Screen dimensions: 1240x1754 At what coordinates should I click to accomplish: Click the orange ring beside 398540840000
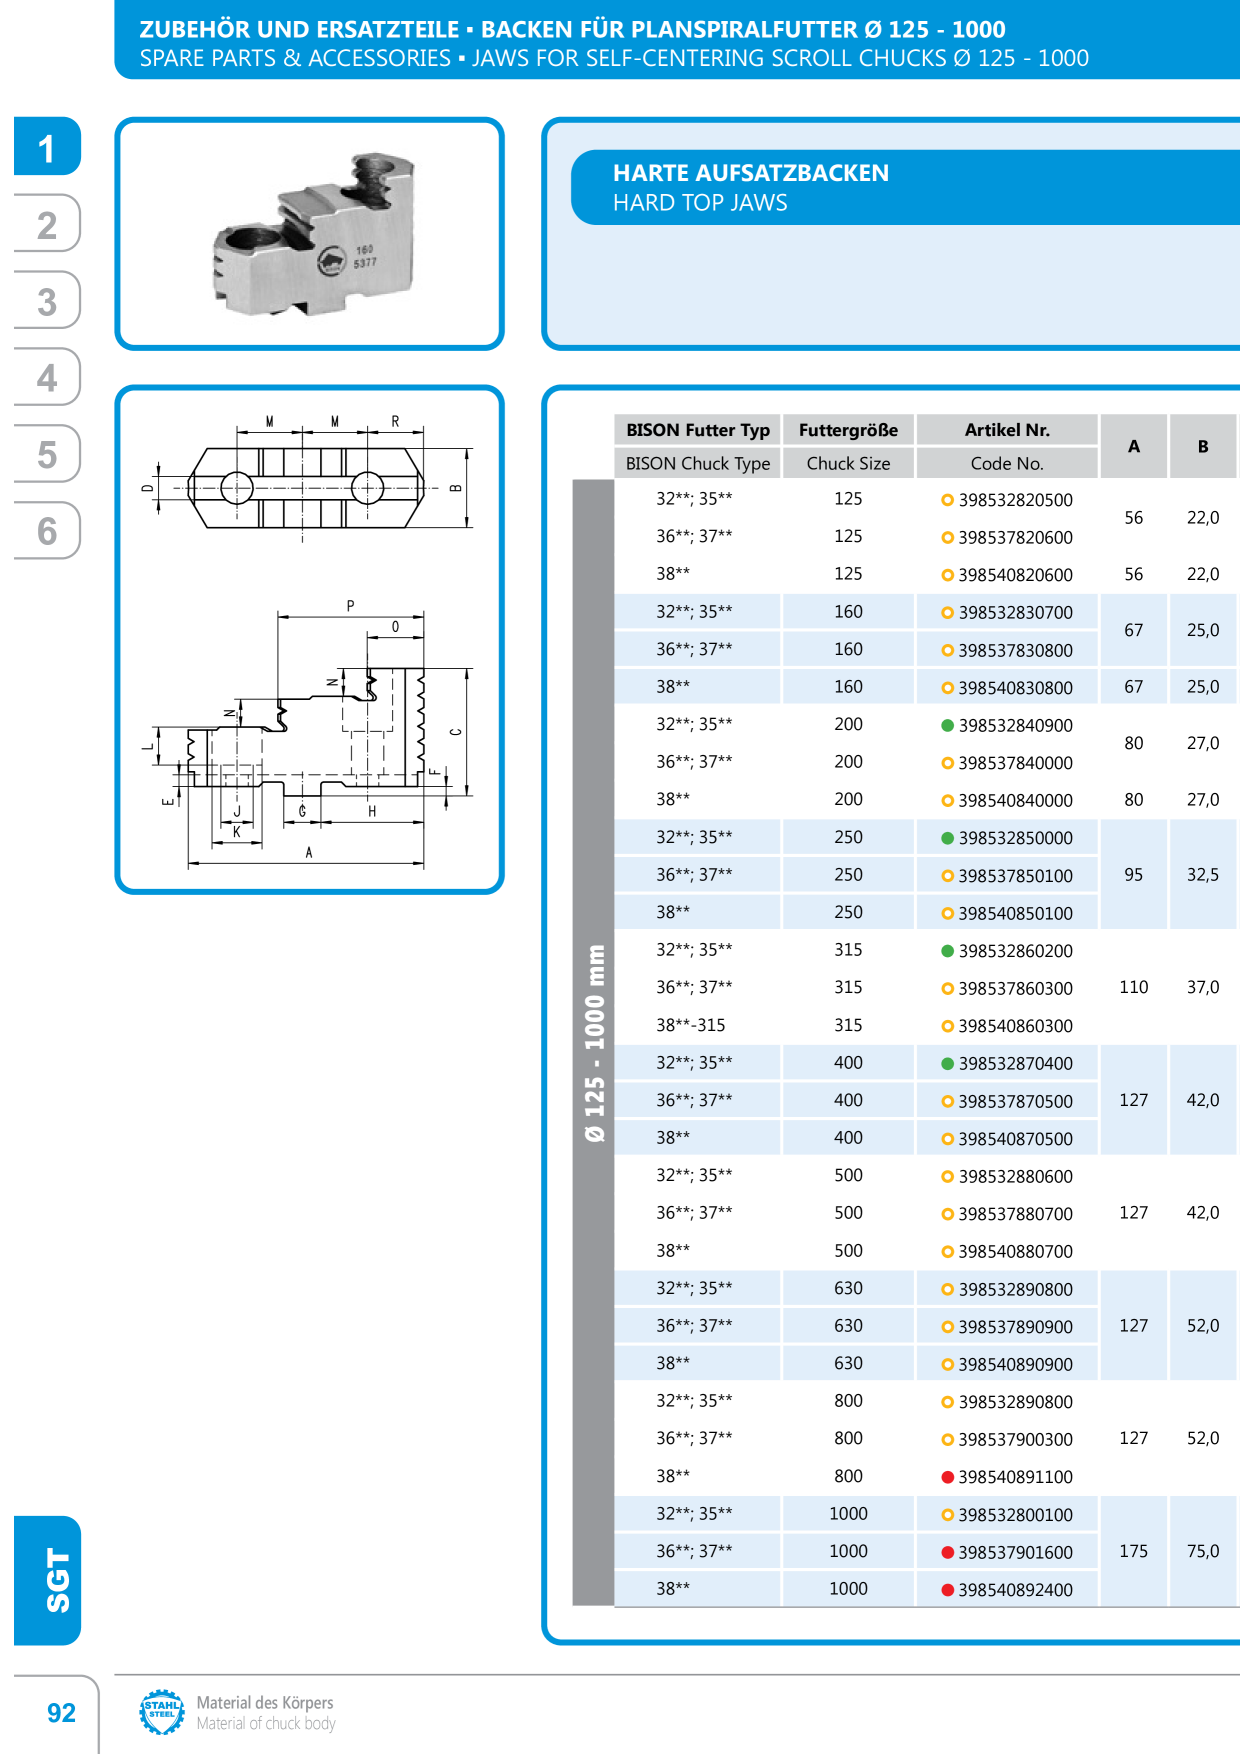coord(947,801)
